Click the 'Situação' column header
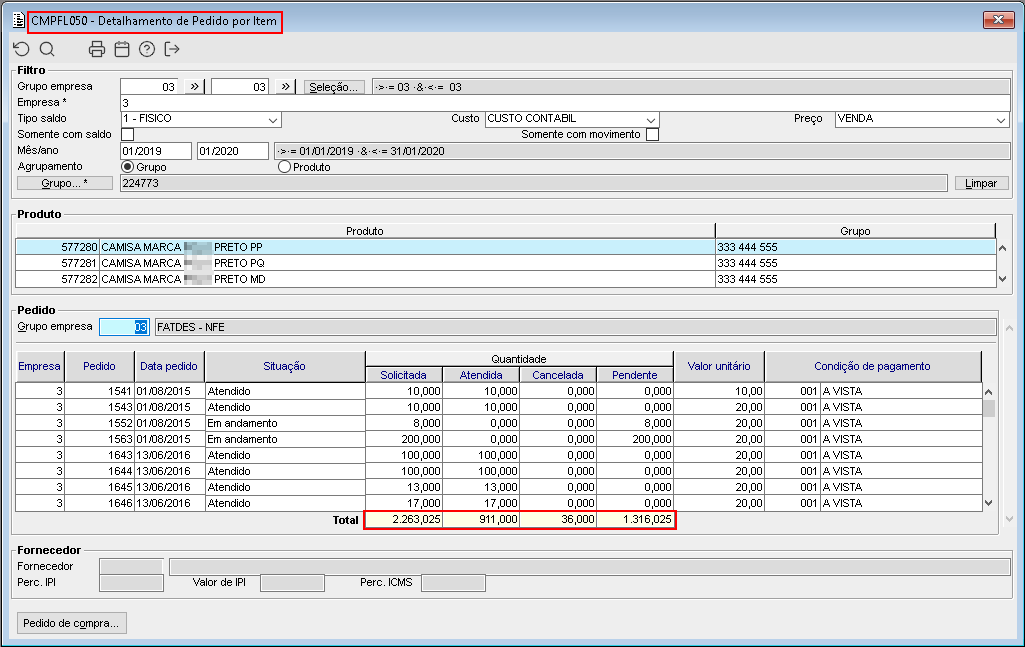Viewport: 1025px width, 647px height. tap(284, 367)
